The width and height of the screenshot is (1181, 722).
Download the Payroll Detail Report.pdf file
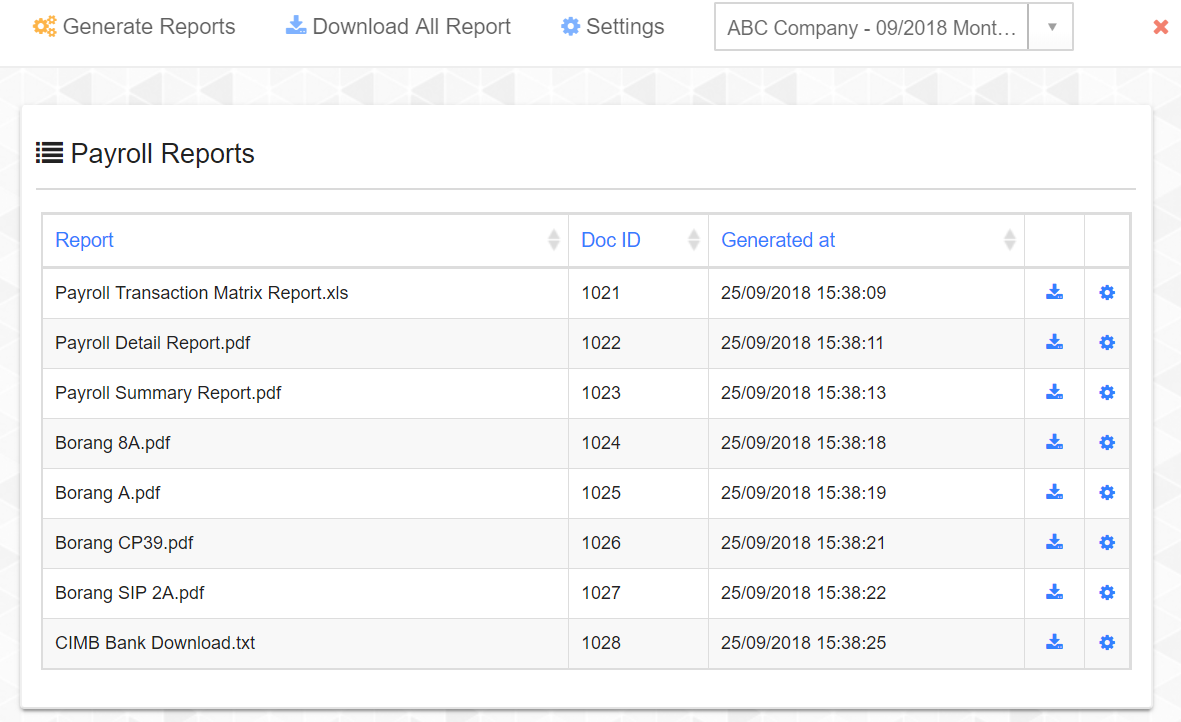coord(1054,342)
